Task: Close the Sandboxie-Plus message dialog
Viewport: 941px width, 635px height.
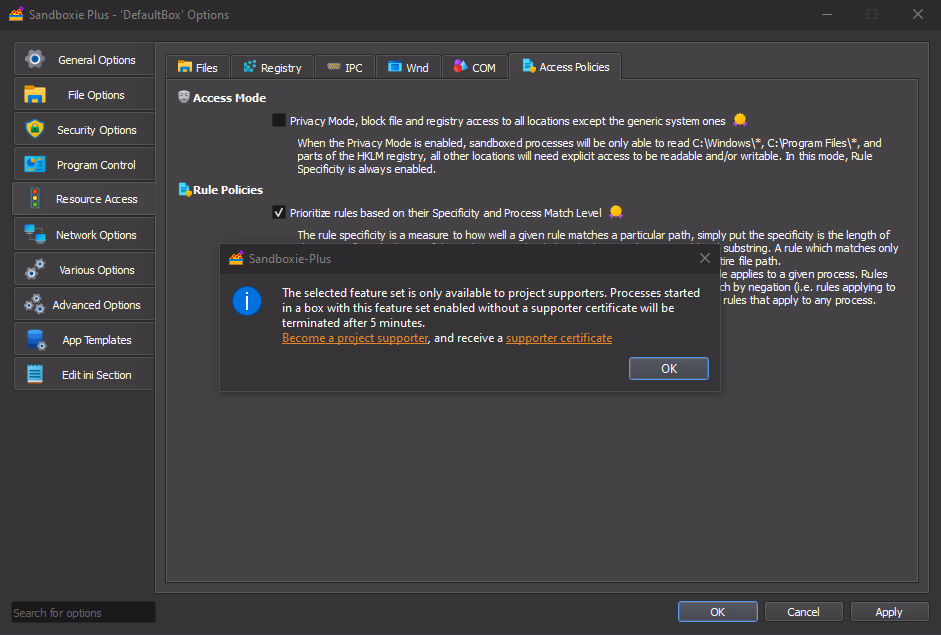Action: (705, 258)
